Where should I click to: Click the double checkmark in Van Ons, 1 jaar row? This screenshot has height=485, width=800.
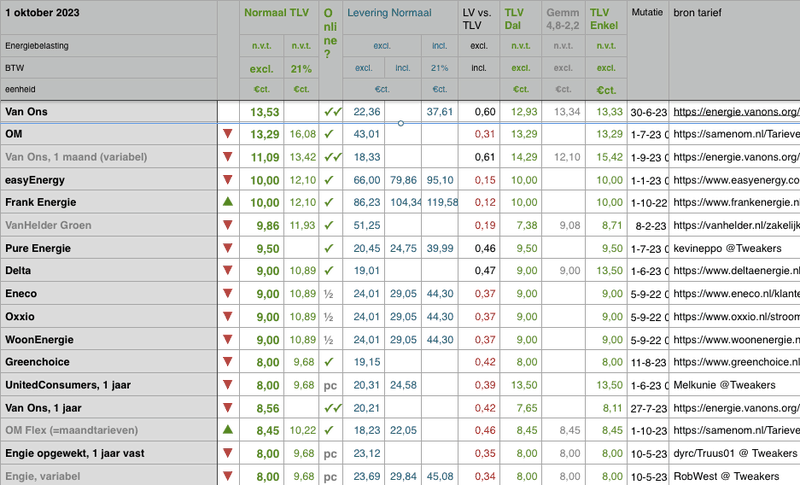point(333,408)
